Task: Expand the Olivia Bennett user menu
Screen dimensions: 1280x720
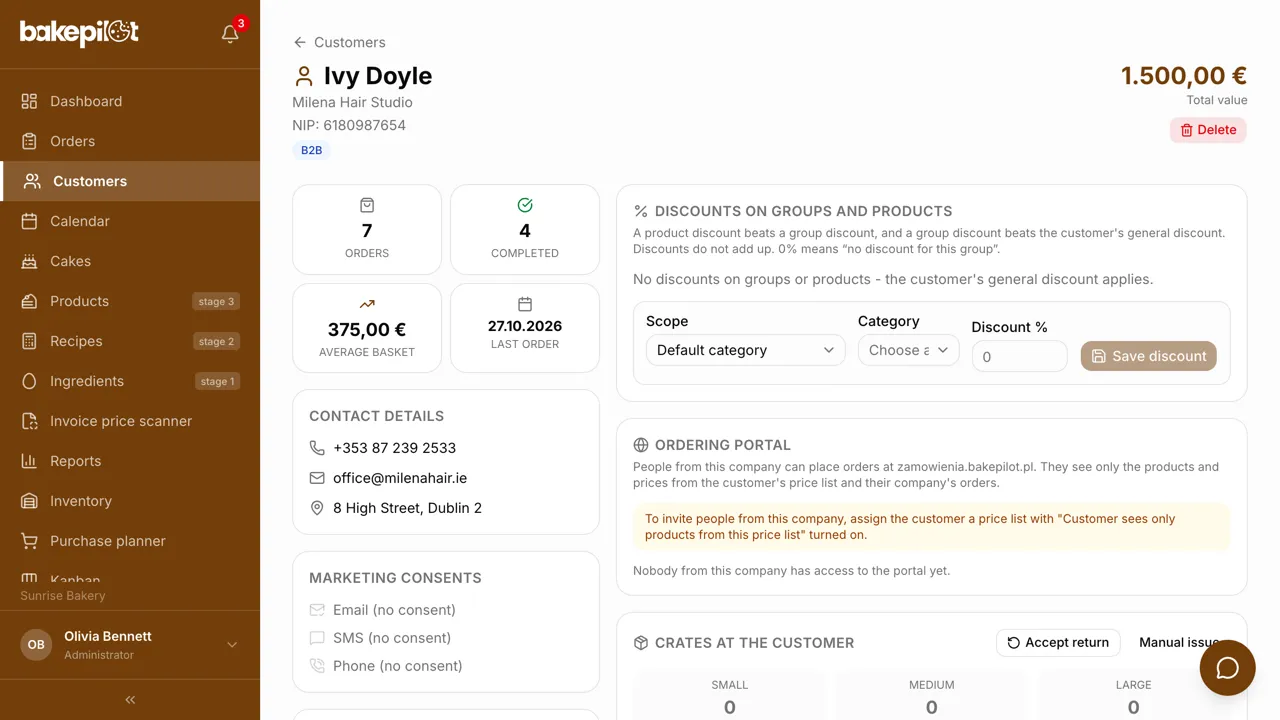Action: click(130, 645)
